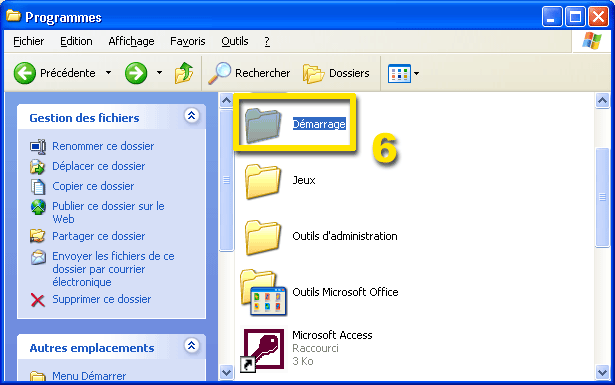Click the move icon beside Déplacer

click(38, 167)
